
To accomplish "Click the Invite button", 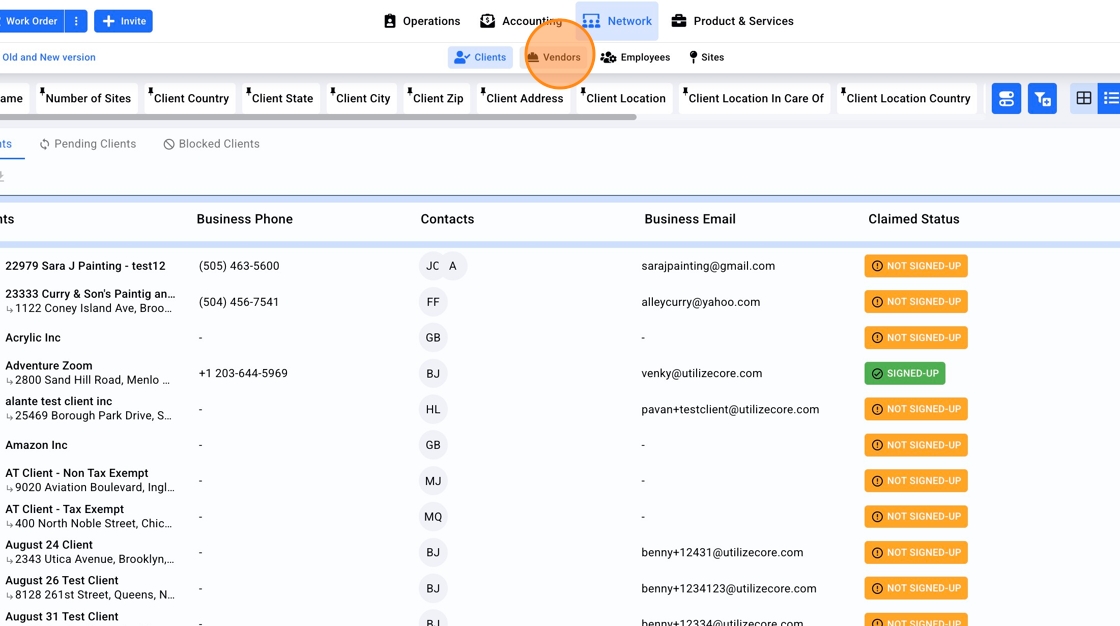I will (x=123, y=21).
